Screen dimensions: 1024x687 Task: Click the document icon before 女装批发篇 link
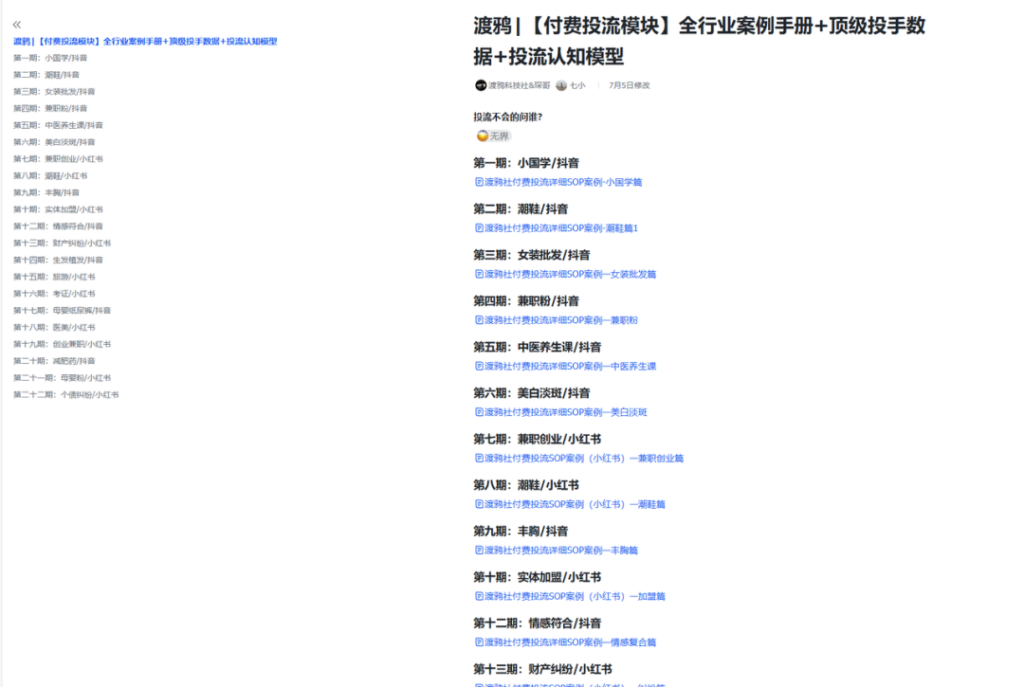pos(477,274)
